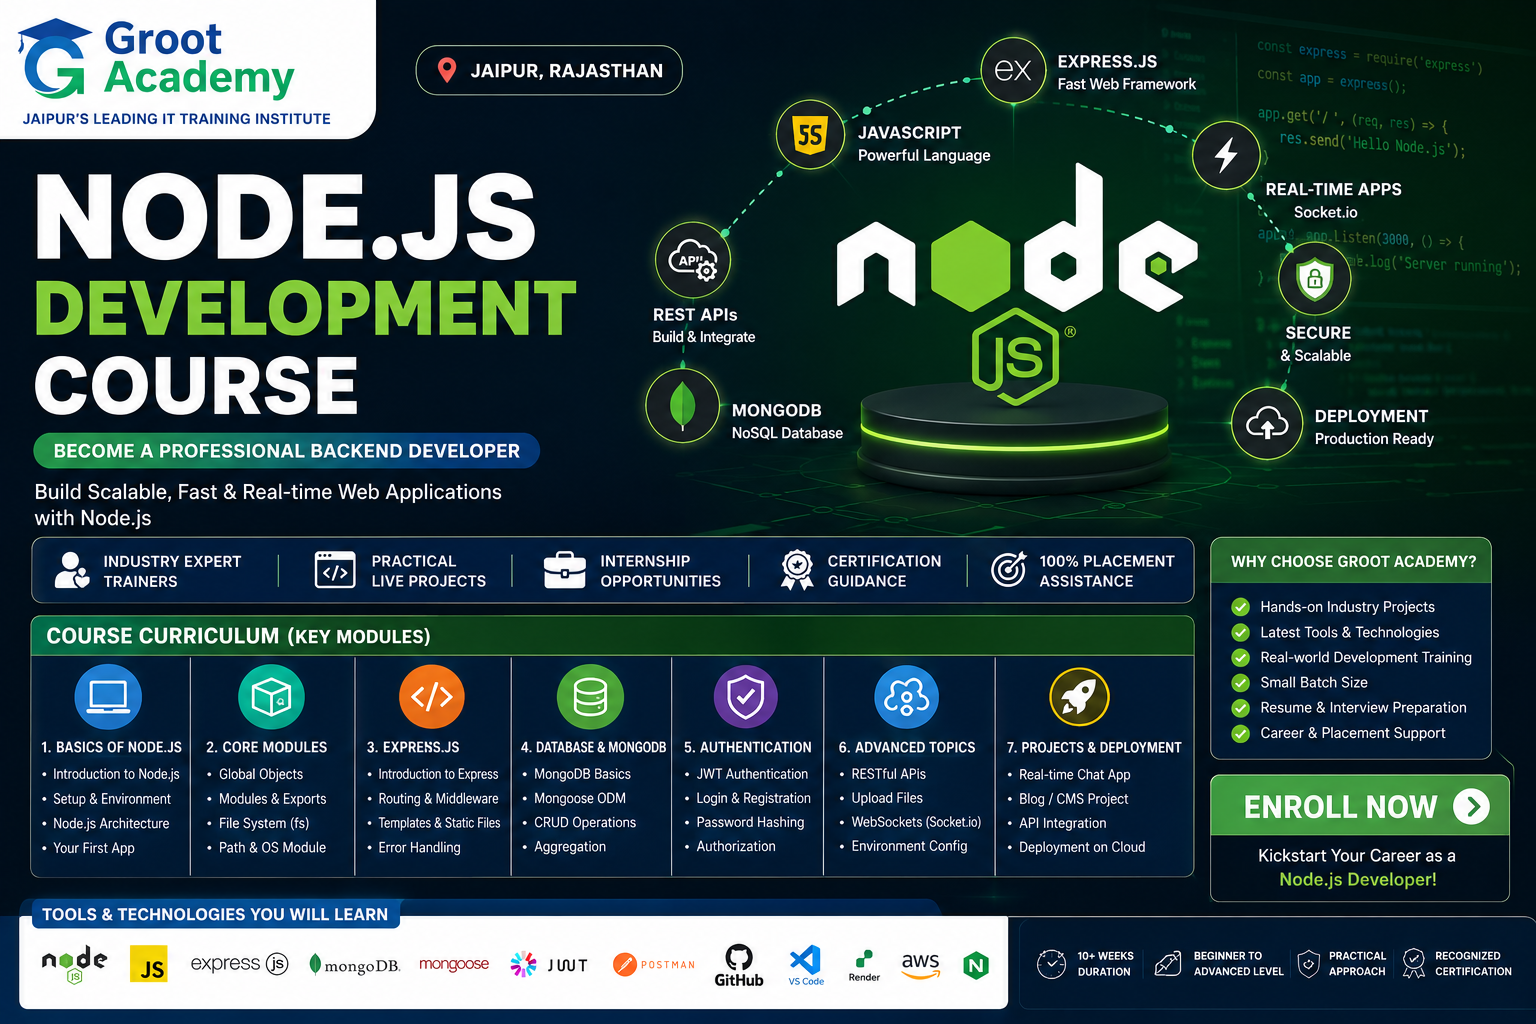Image resolution: width=1536 pixels, height=1024 pixels.
Task: Click the Course Curriculum header bar
Action: [x=613, y=636]
